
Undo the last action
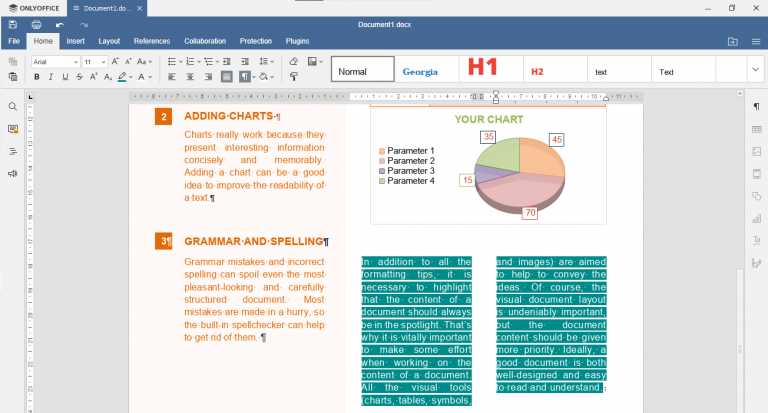pyautogui.click(x=60, y=24)
